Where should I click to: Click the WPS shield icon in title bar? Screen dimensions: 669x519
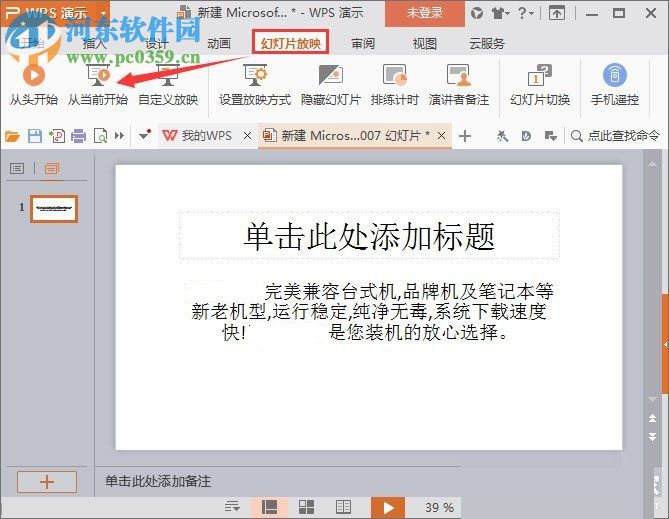click(477, 14)
